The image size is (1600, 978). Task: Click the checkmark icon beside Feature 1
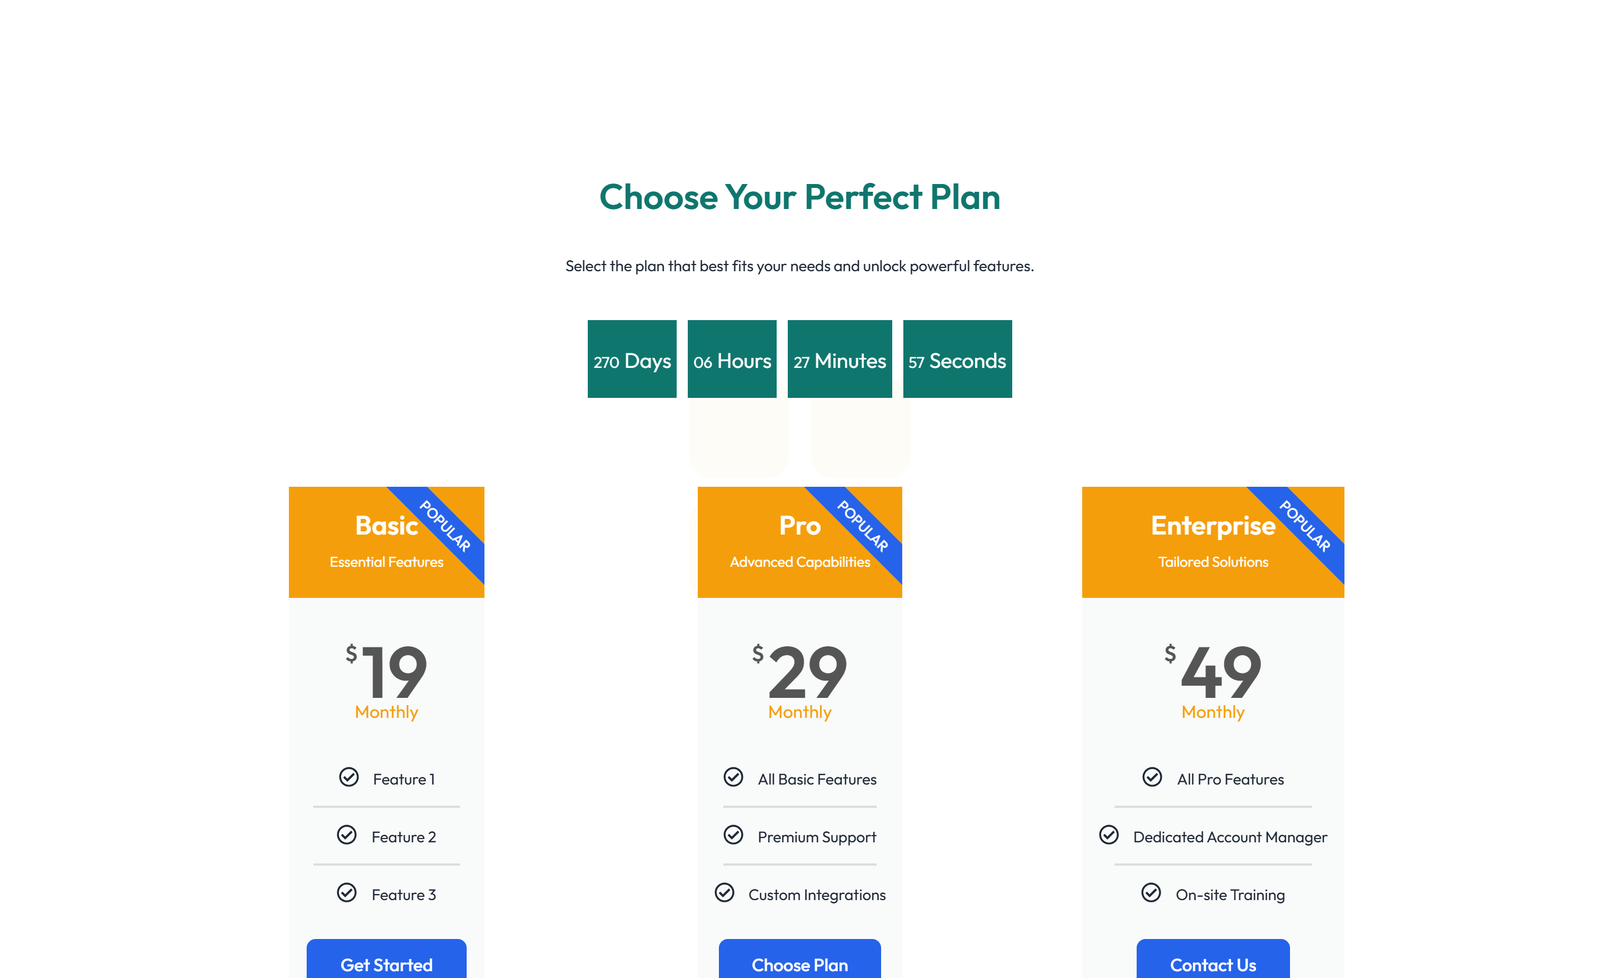pos(349,777)
